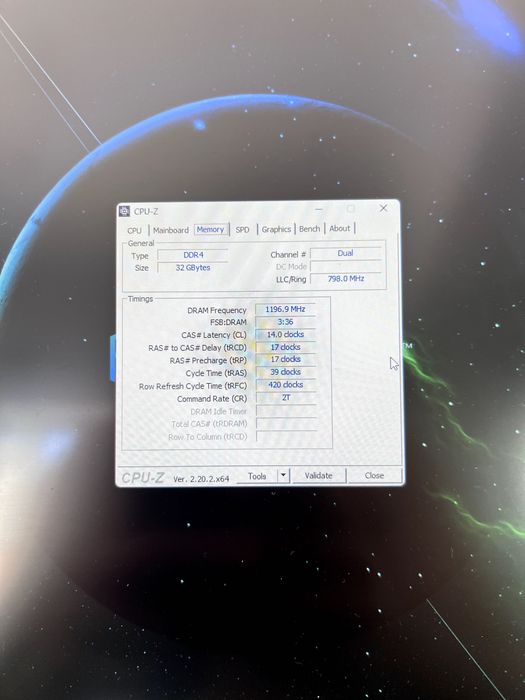Click the Validate button

(x=318, y=475)
